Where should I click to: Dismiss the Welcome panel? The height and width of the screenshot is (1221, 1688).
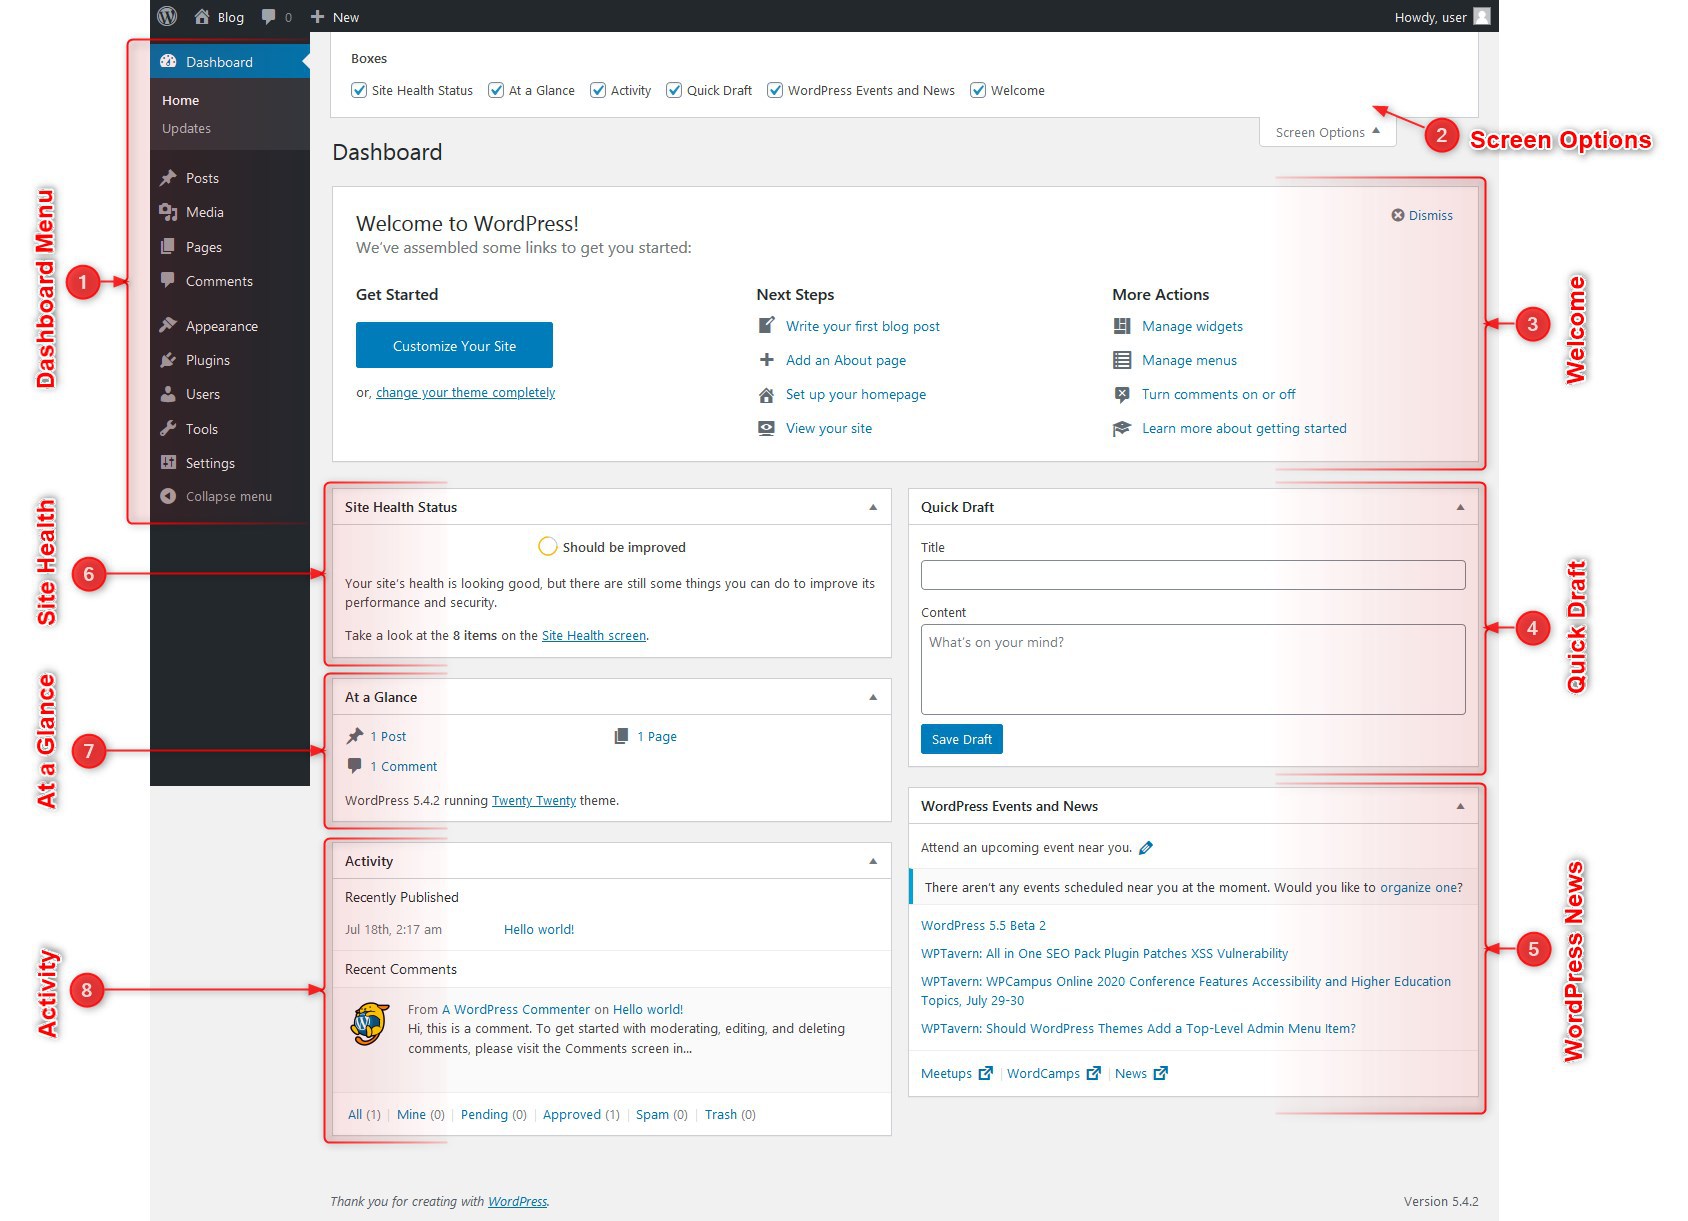click(x=1421, y=215)
